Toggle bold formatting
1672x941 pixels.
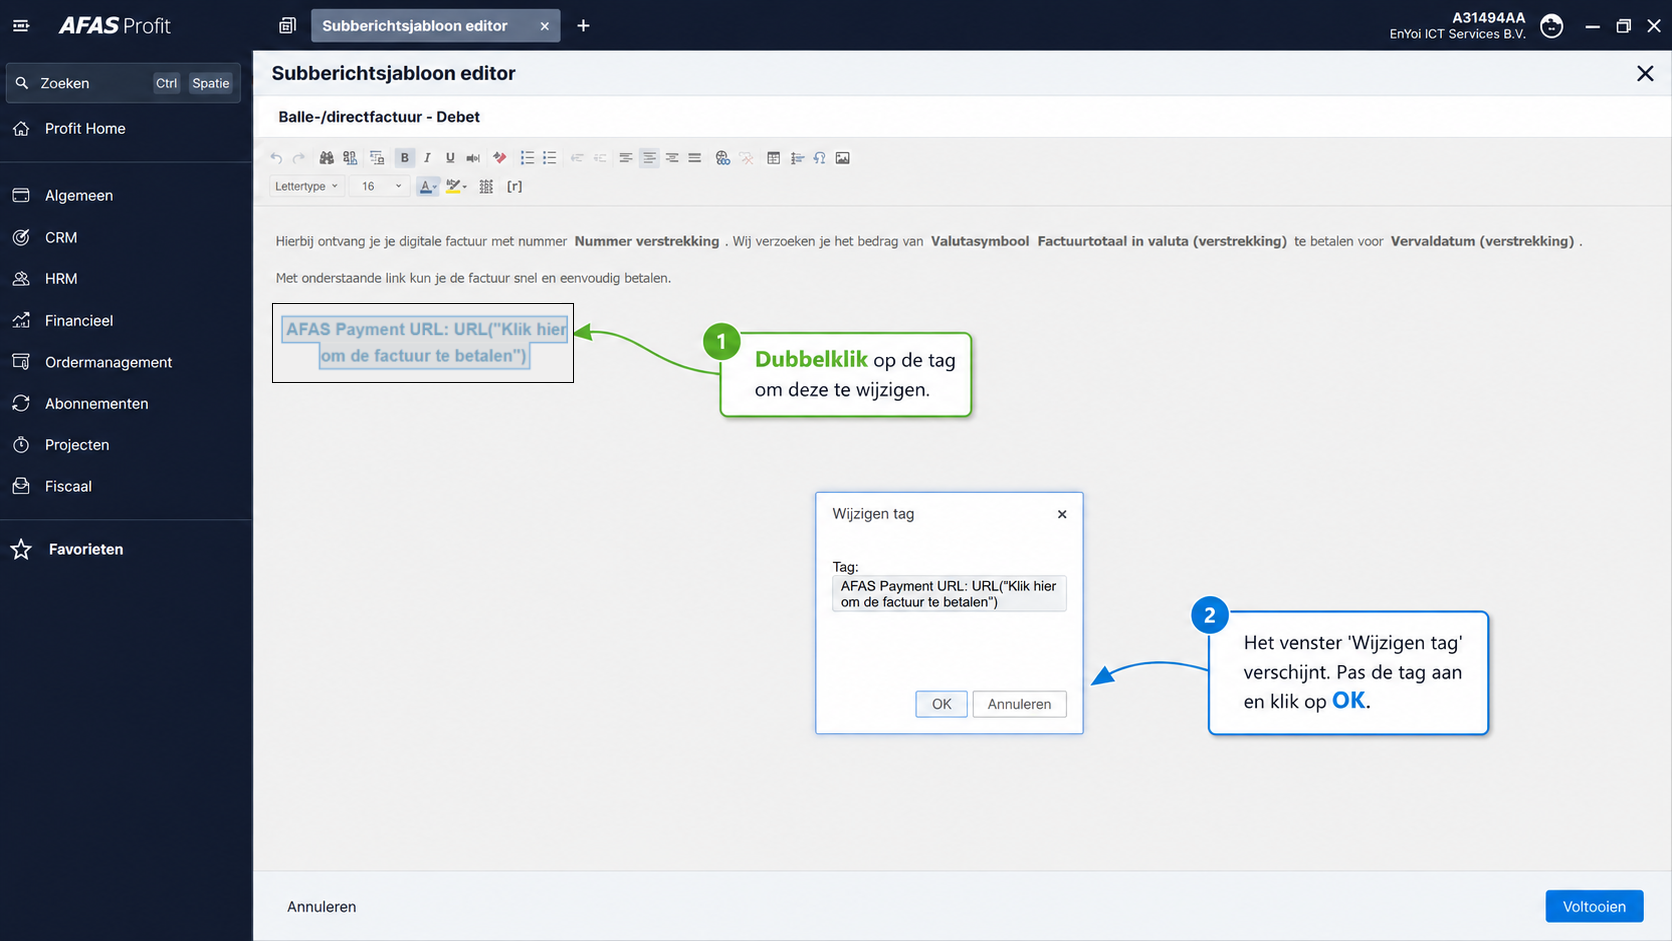coord(405,158)
